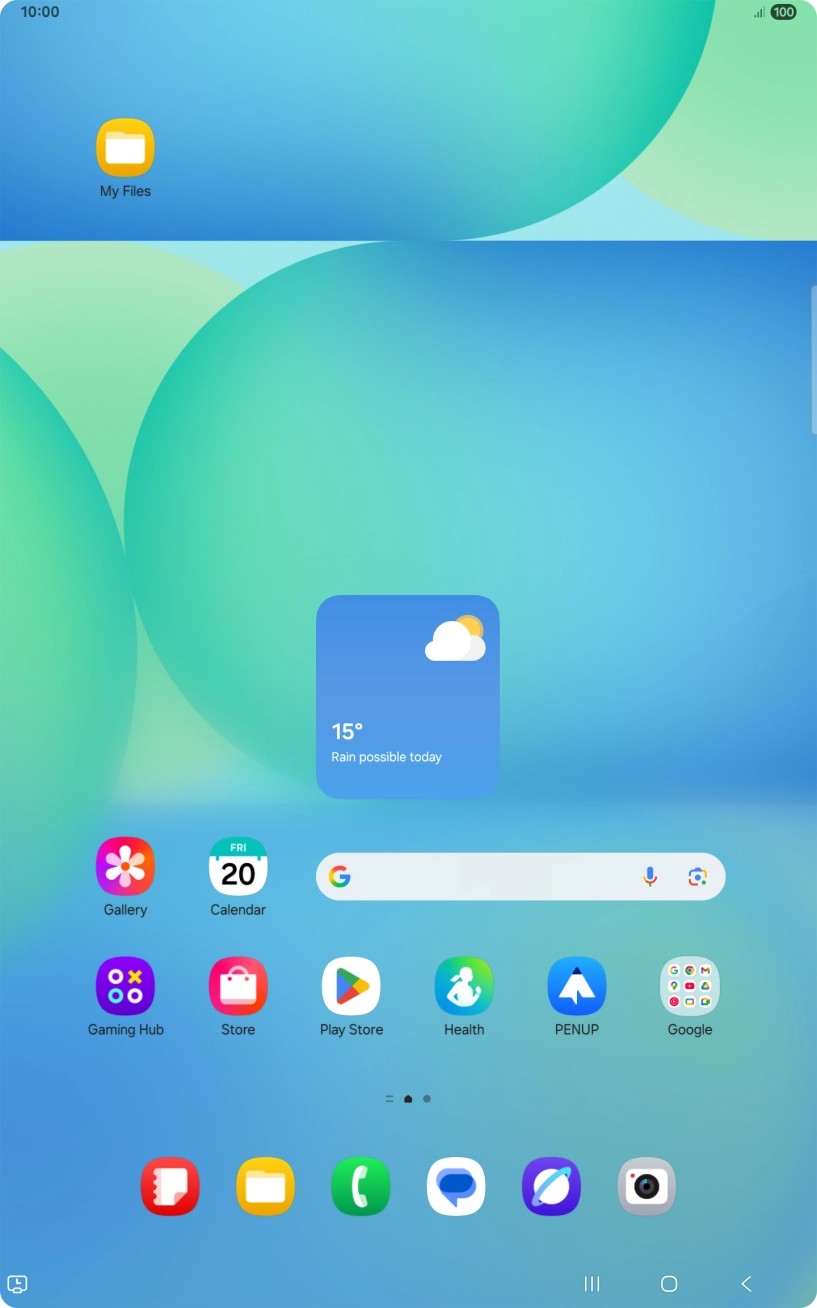This screenshot has height=1308, width=817.
Task: Start a Google voice search
Action: 648,876
